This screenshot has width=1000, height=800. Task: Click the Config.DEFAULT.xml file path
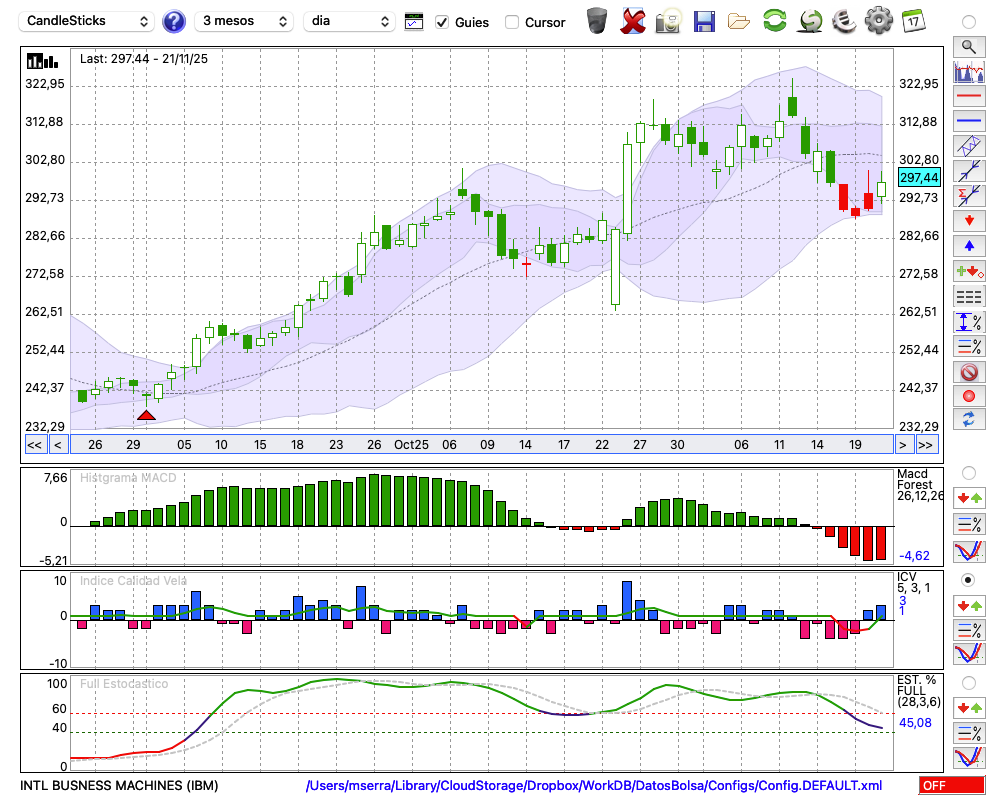click(594, 786)
